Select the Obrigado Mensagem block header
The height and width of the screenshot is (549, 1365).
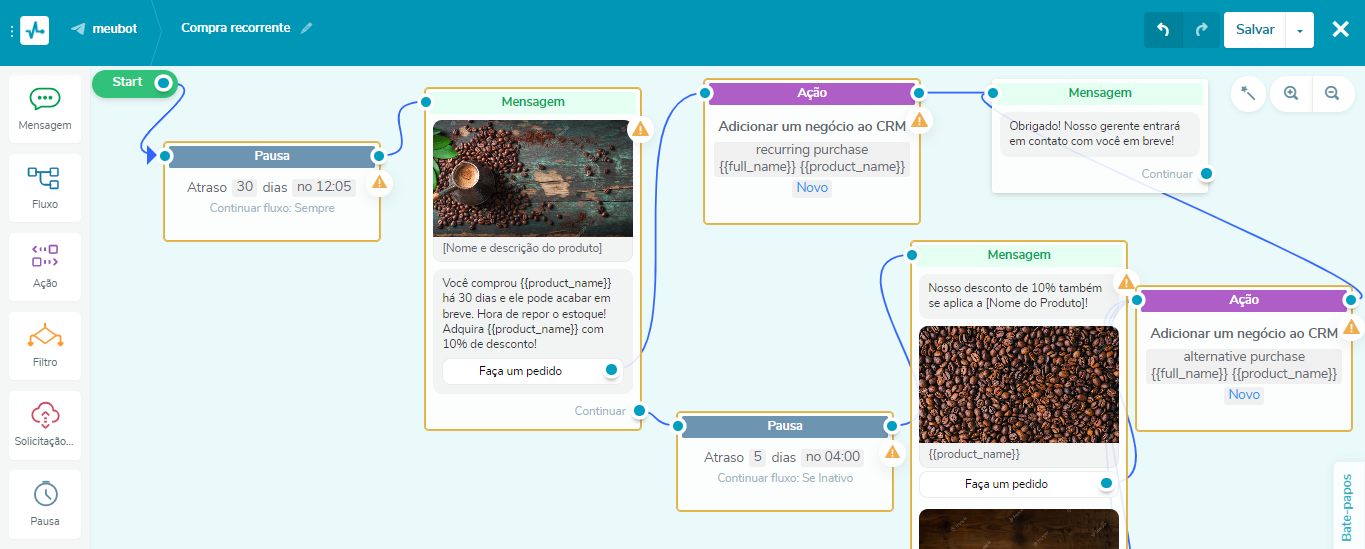click(1100, 92)
